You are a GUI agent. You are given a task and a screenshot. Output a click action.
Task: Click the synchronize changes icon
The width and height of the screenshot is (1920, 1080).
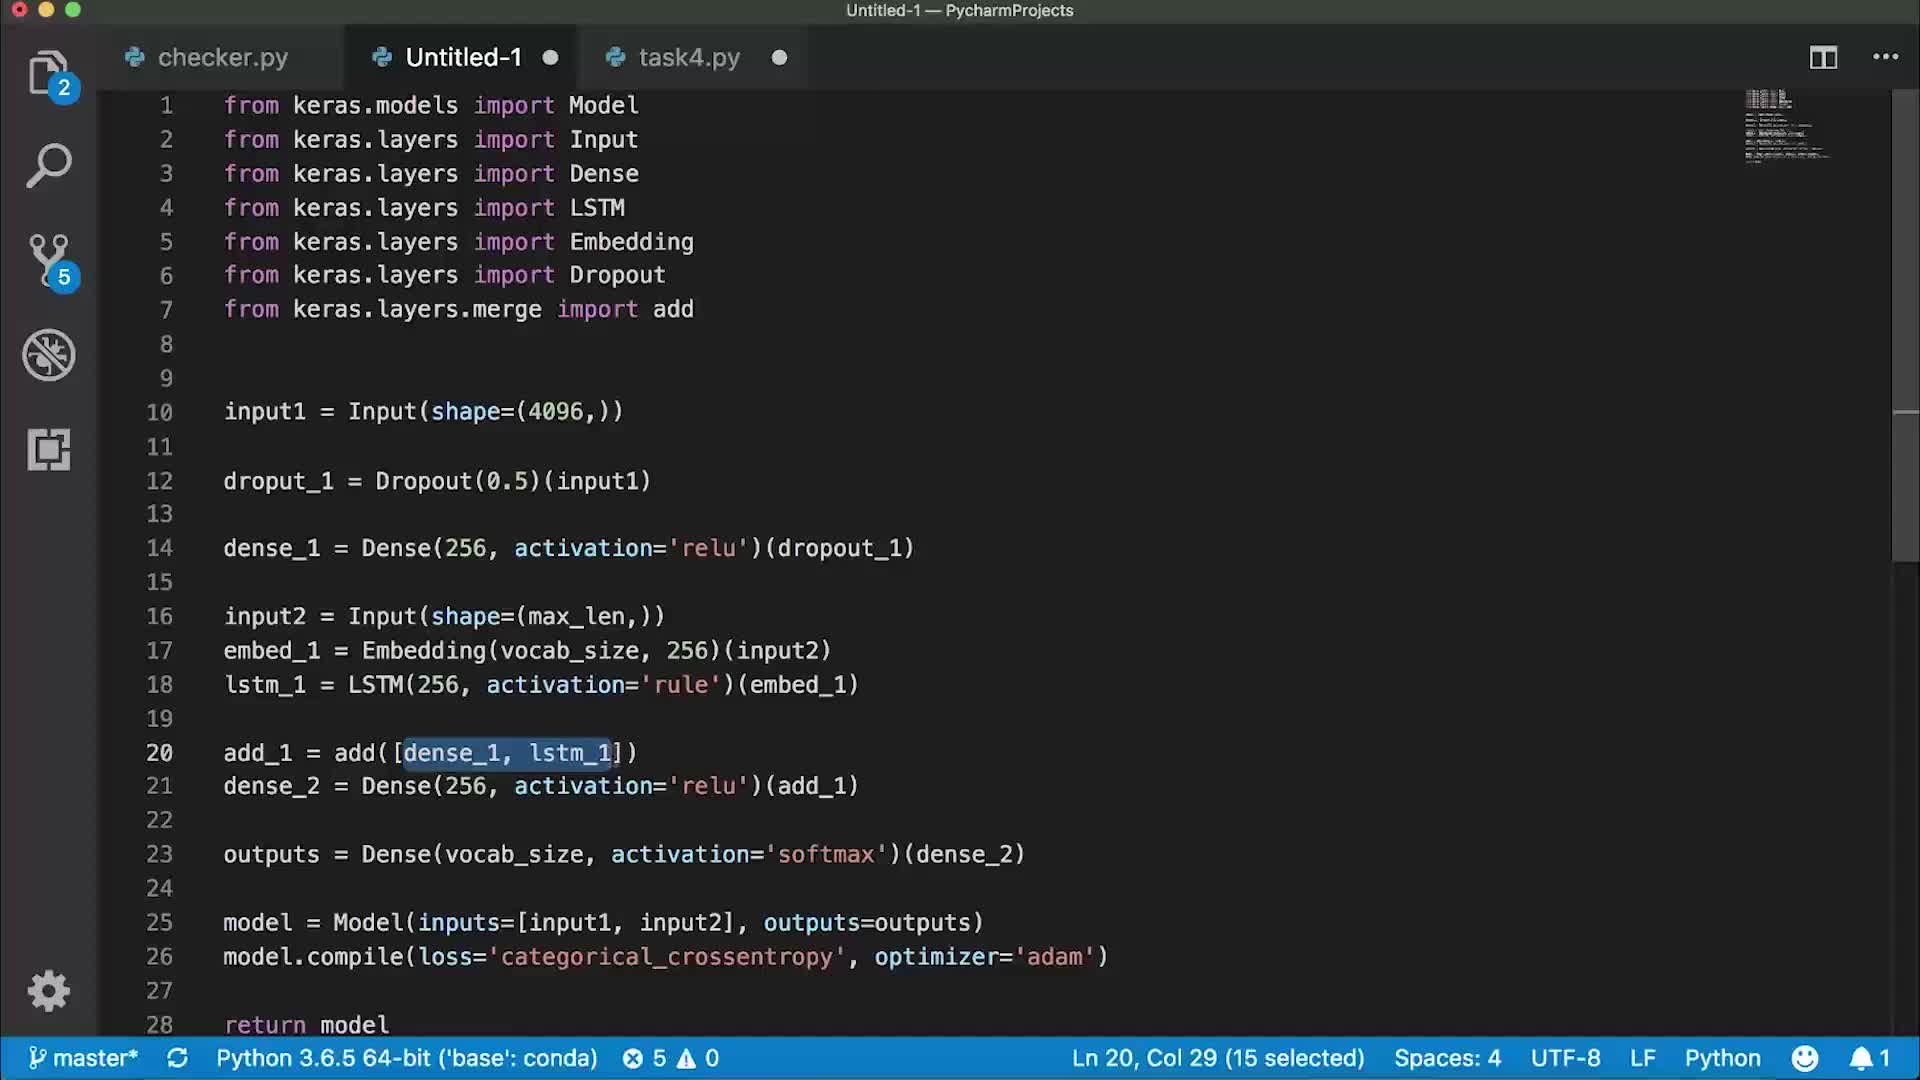coord(178,1058)
